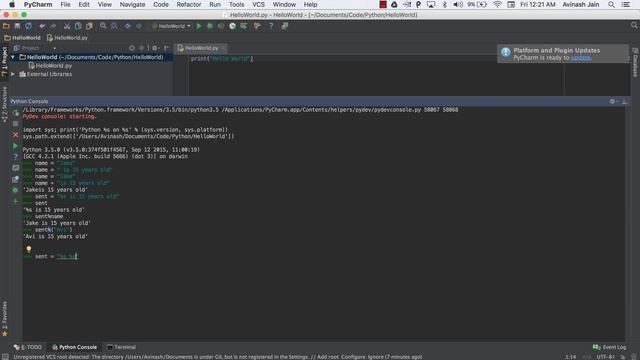This screenshot has width=640, height=360.
Task: Synchronize files with the refresh toolbar icon
Action: coord(28,26)
